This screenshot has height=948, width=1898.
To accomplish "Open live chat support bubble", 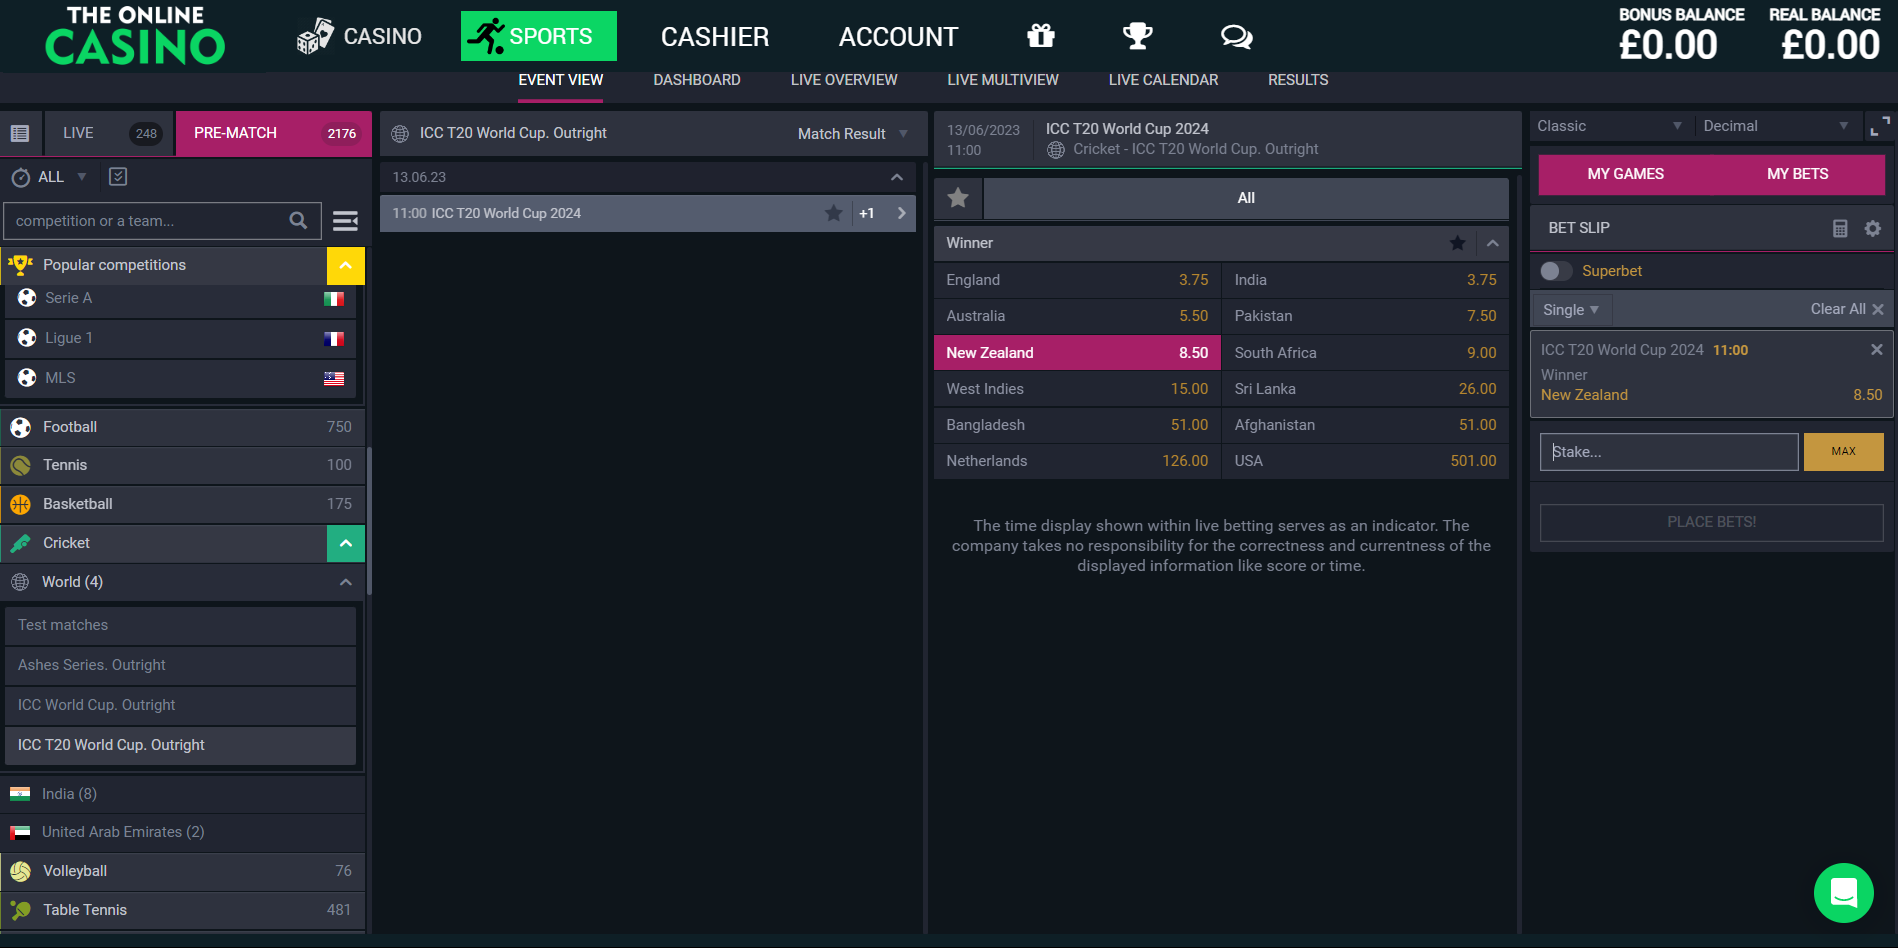I will click(x=1843, y=892).
